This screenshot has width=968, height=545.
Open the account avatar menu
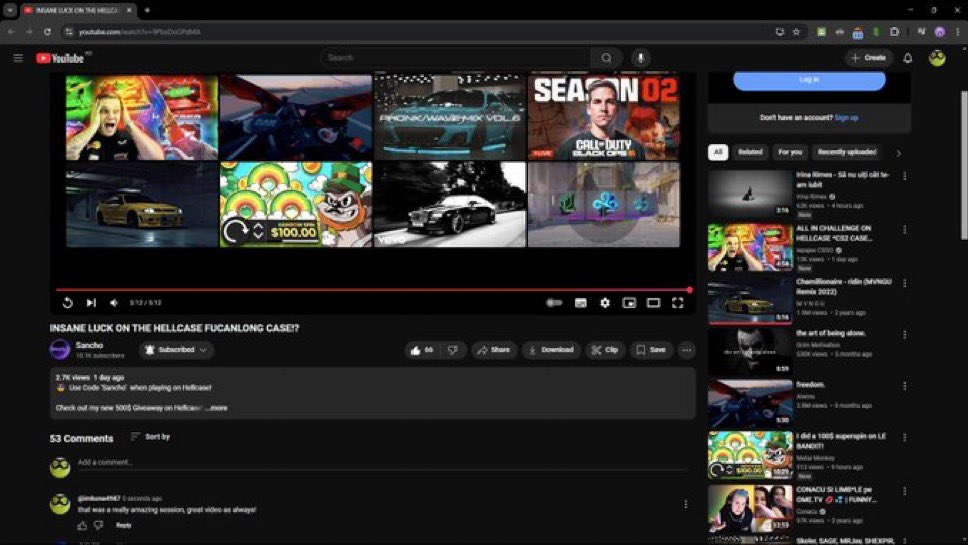[937, 58]
